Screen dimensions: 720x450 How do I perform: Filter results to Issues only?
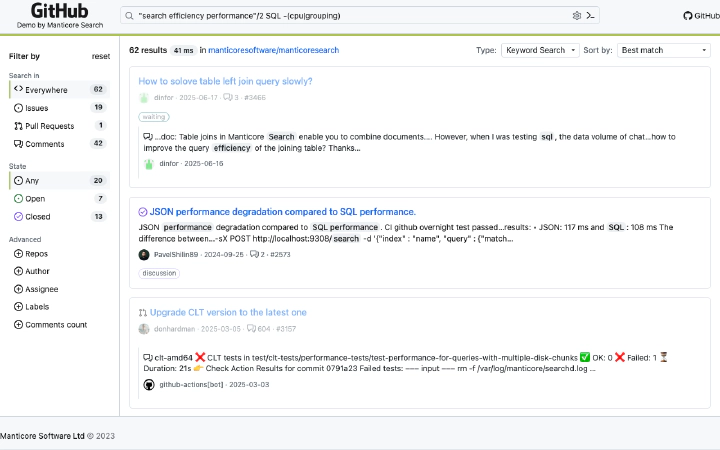click(59, 108)
